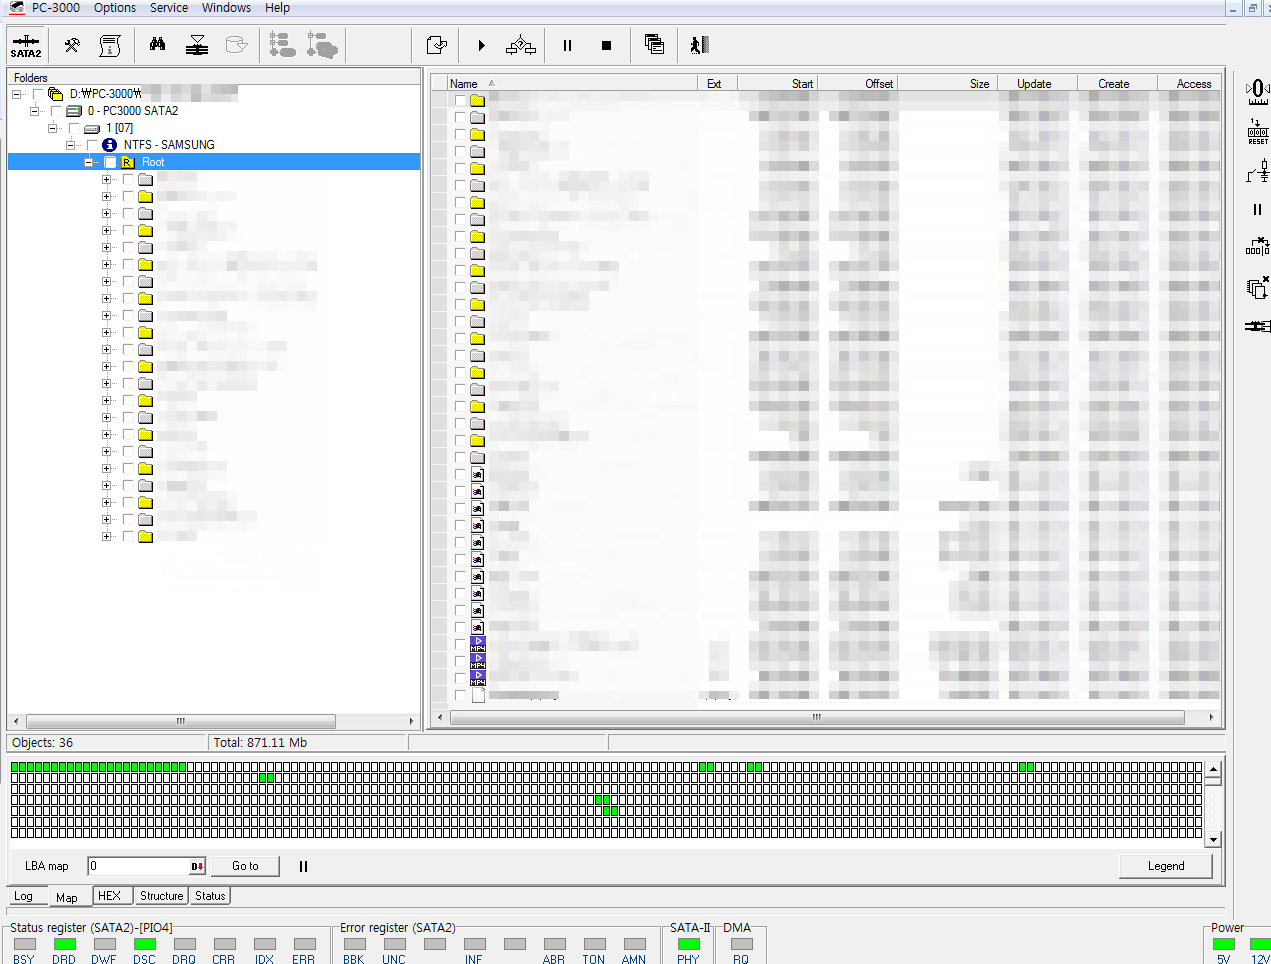Tick the checkbox for 0 - PC3000 SATA2
1271x964 pixels.
[56, 111]
